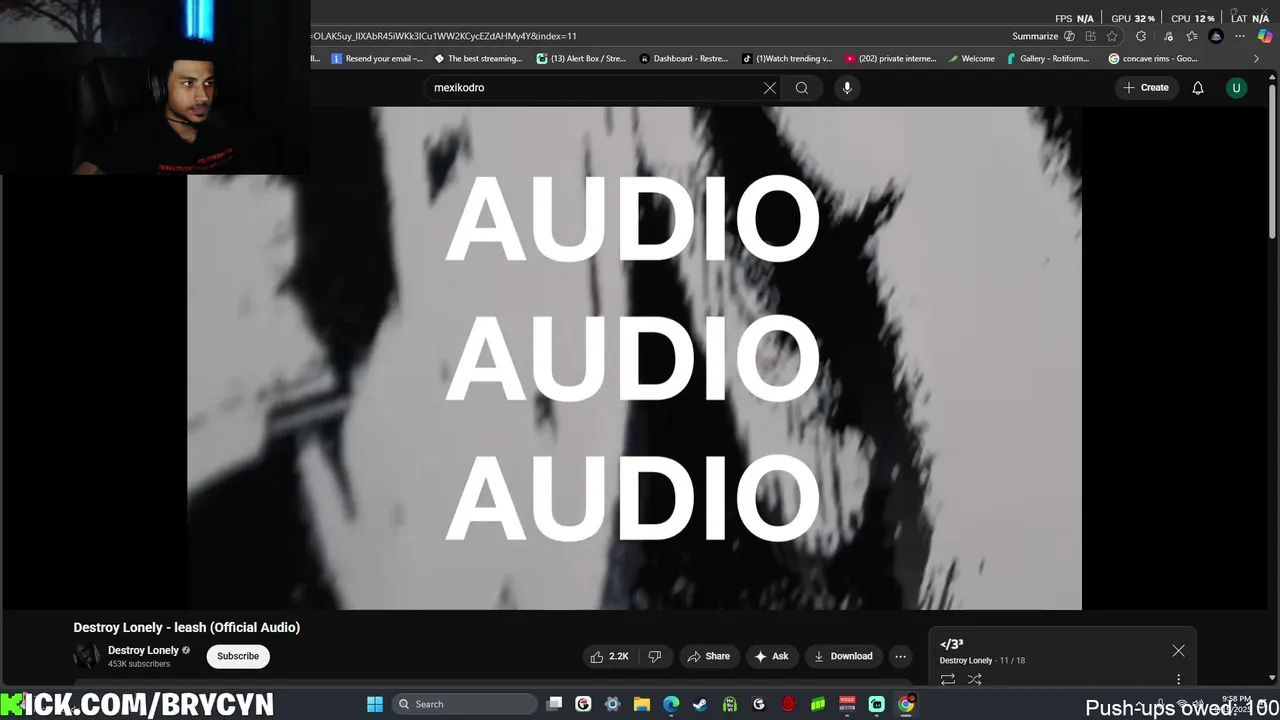Subscribe to Destroy Lonely channel
Screen dimensions: 1280x720
point(238,656)
